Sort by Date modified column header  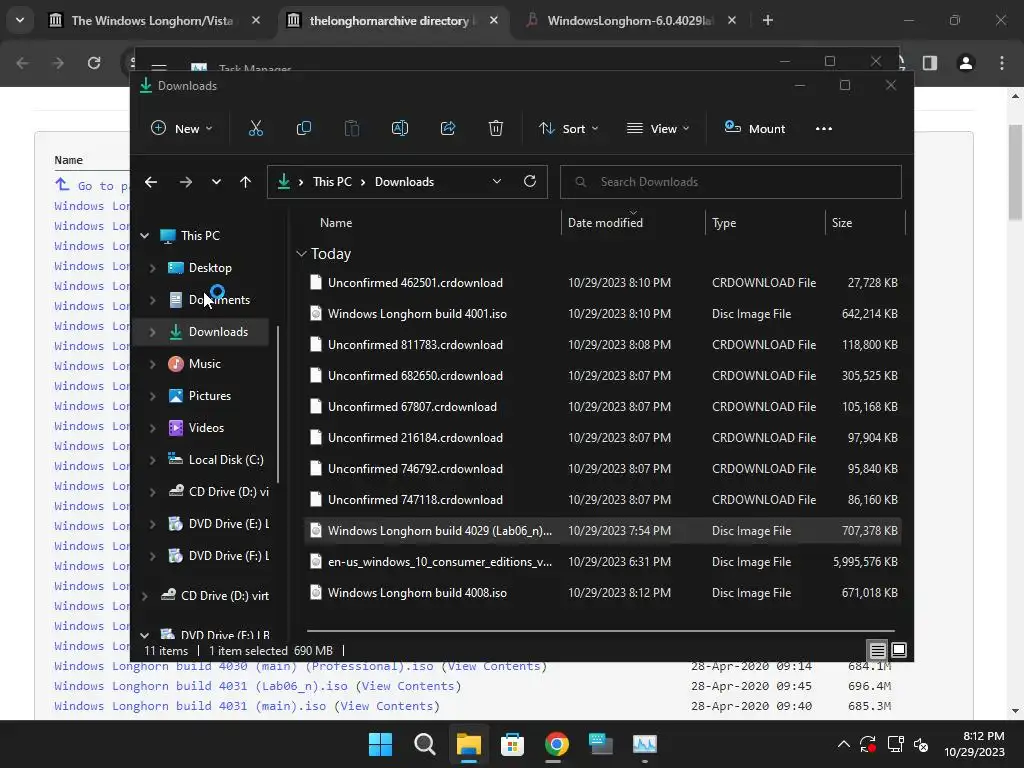605,223
